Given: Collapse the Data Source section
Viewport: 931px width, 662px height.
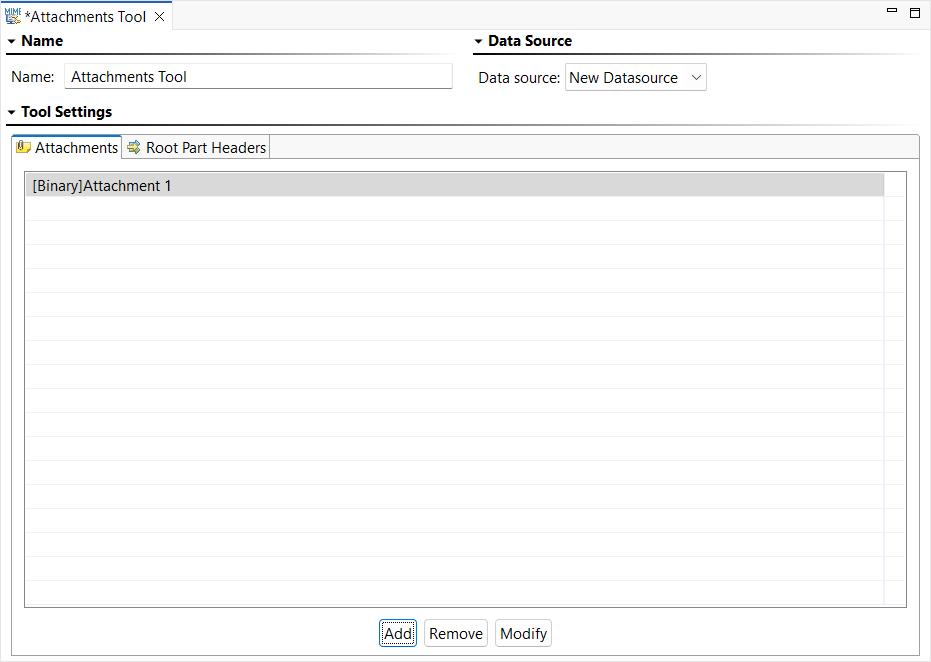Looking at the screenshot, I should 478,42.
